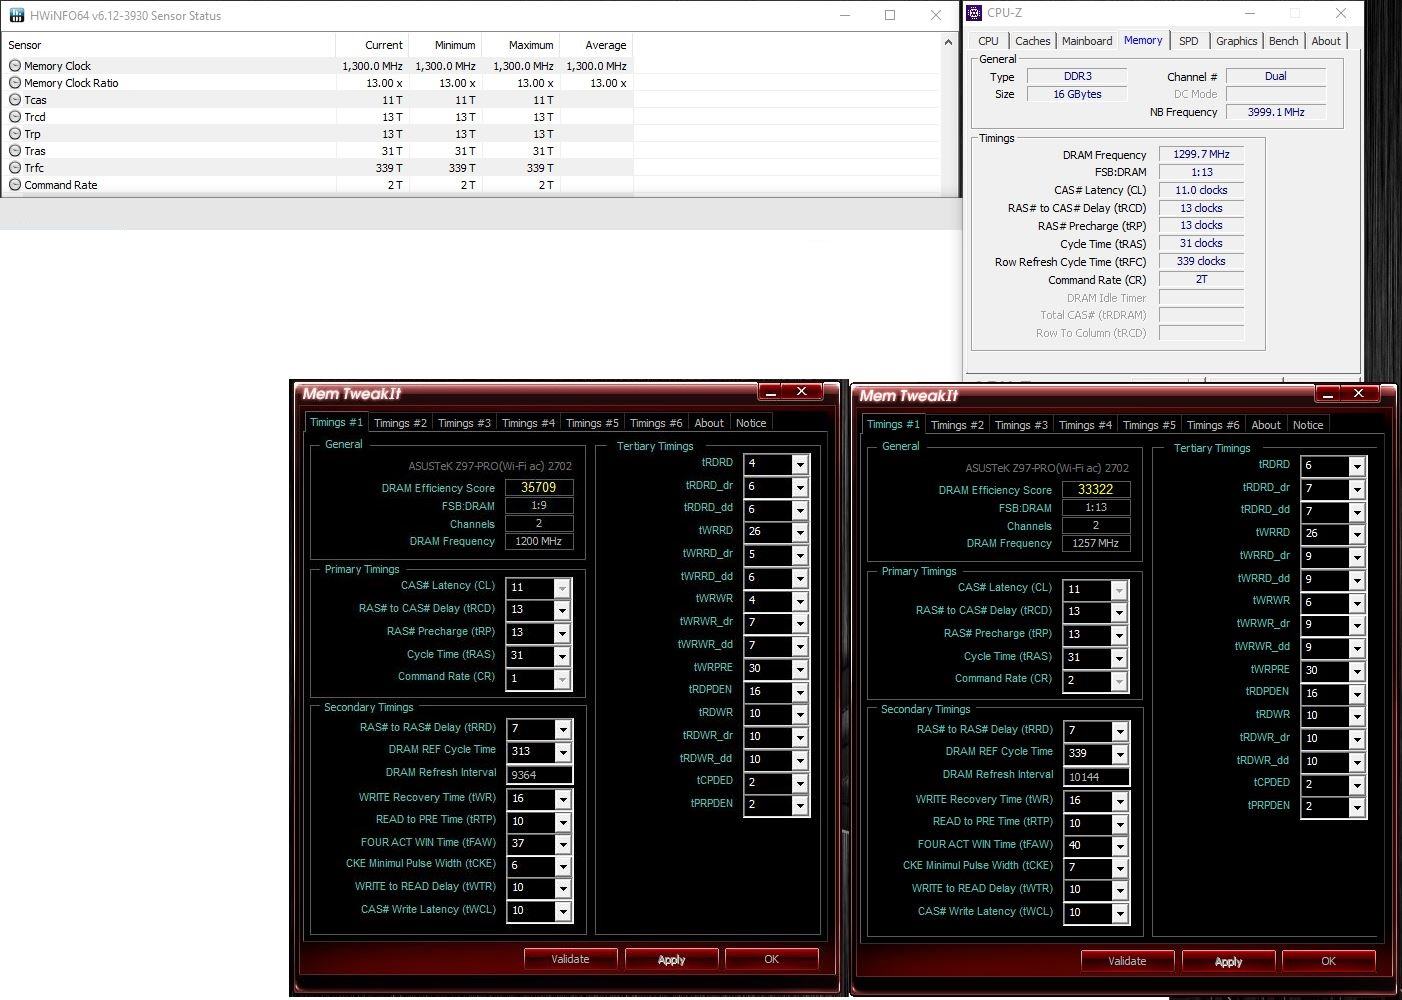This screenshot has height=1000, width=1402.
Task: Open Timings #6 tab in left Mem TweakIt
Action: 656,423
